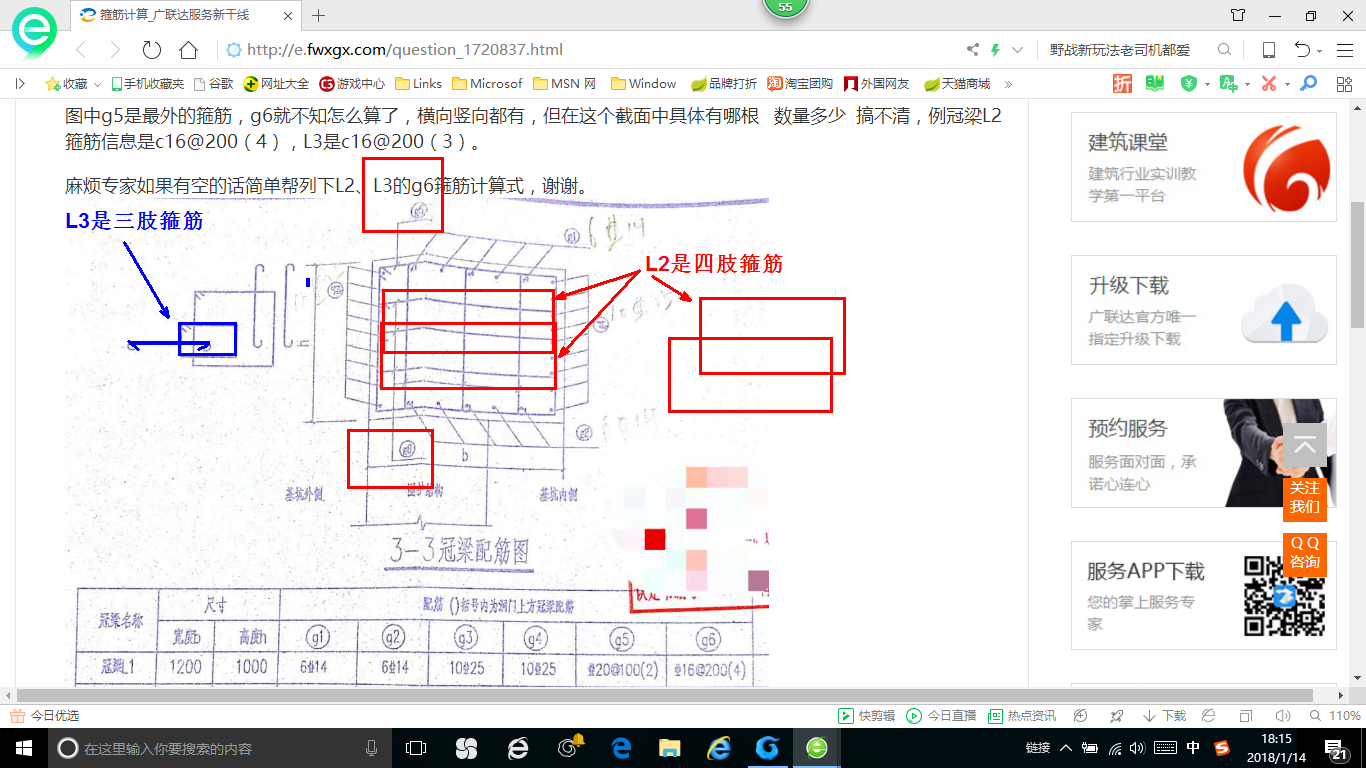The image size is (1366, 768).
Task: Click the orange 关注我们 button
Action: [1305, 498]
